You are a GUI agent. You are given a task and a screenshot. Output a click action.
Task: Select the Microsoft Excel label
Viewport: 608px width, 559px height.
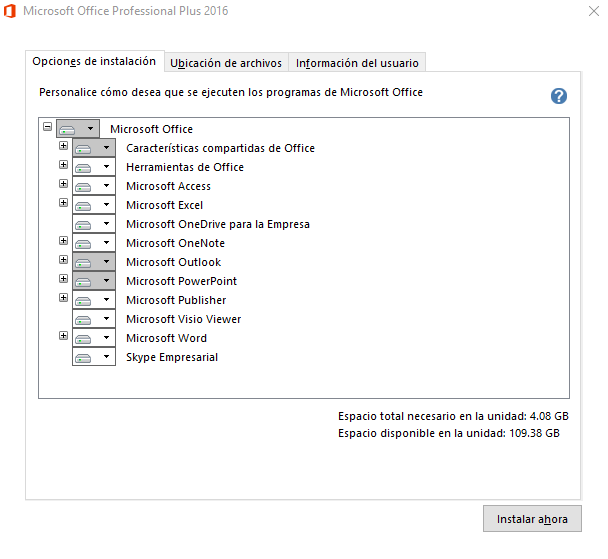(164, 205)
